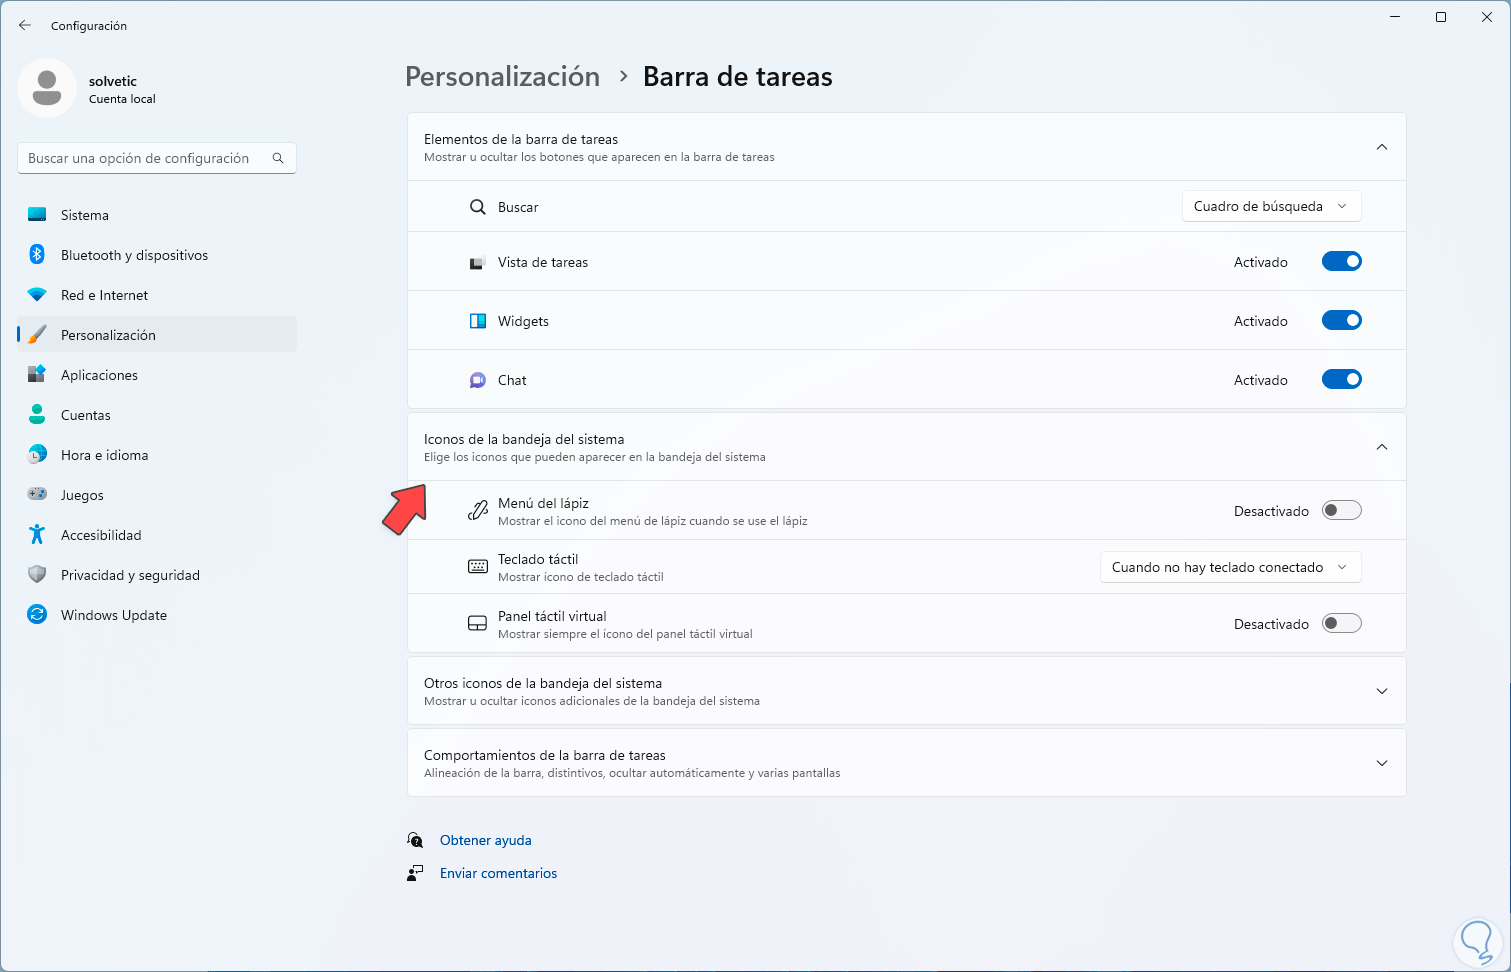Click the 'Buscar una opción de configuración' field

tap(140, 158)
